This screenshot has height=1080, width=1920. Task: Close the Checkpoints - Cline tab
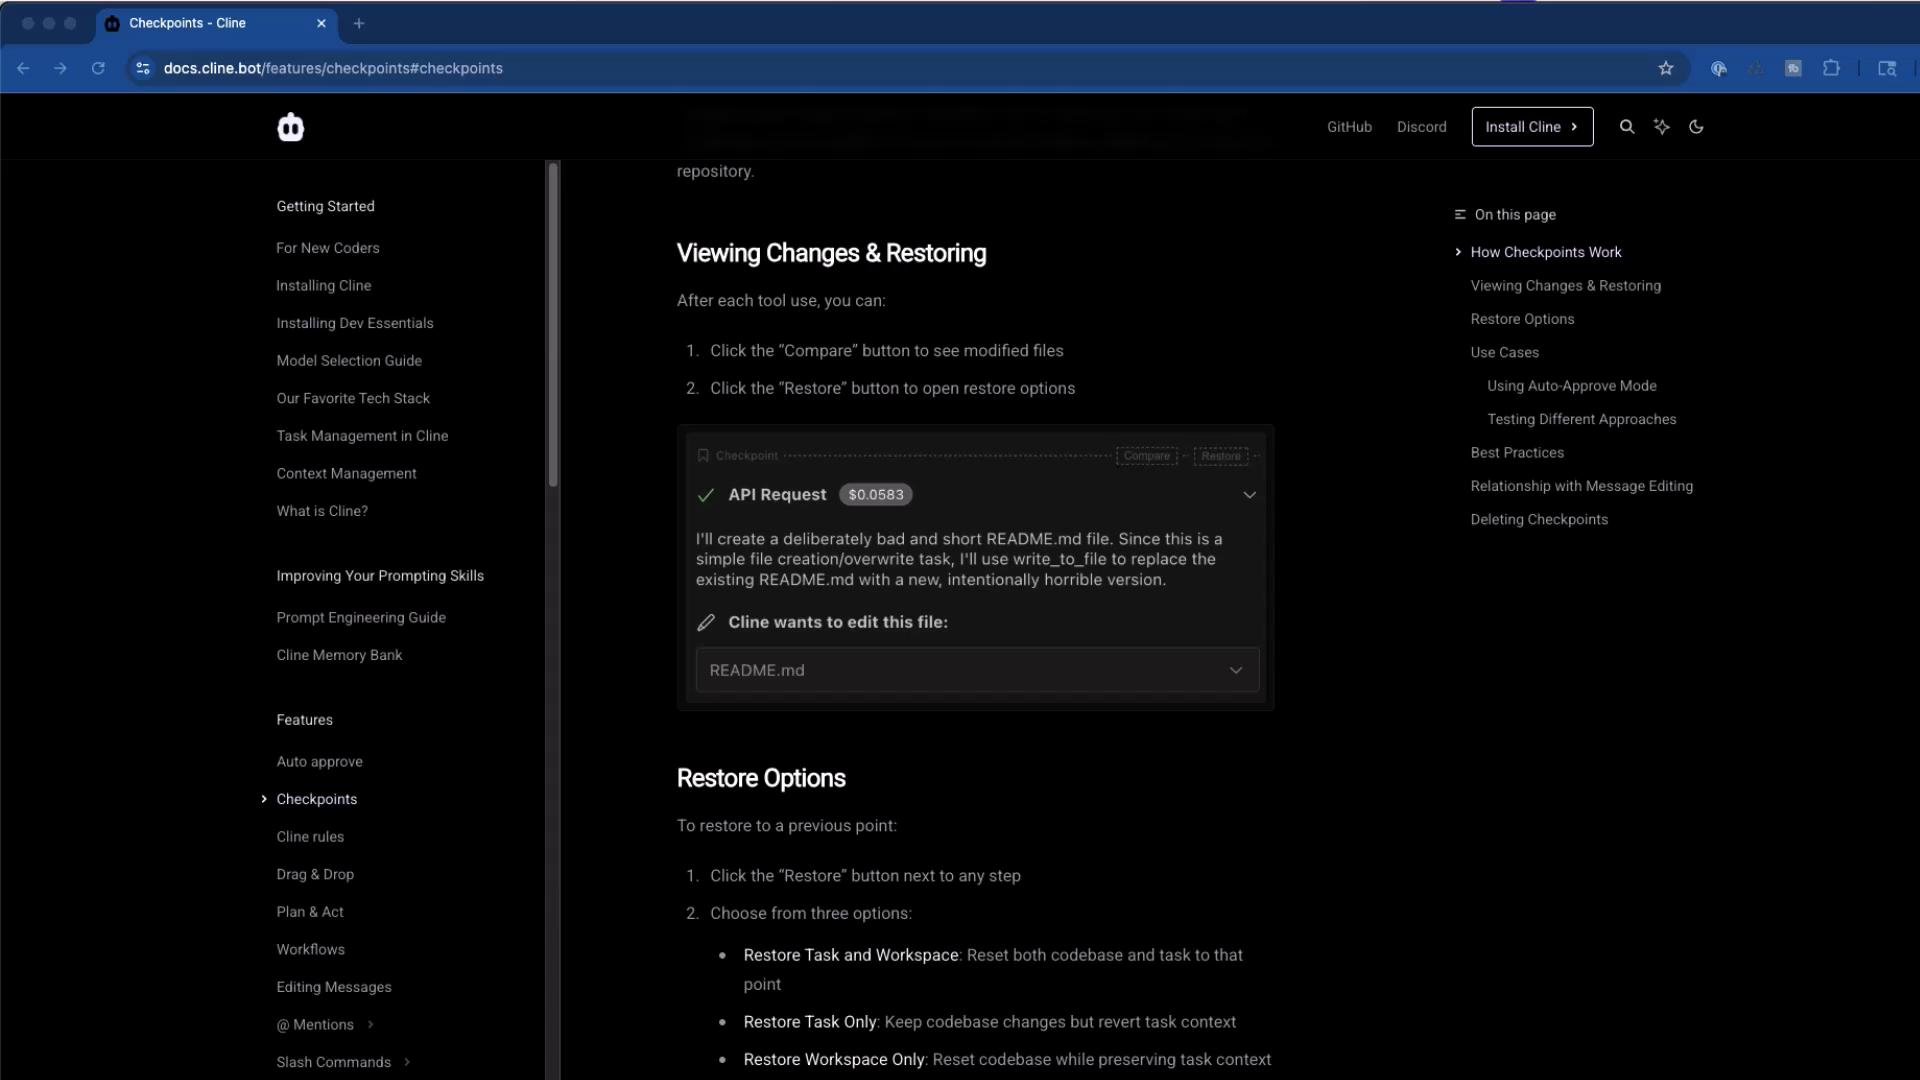321,23
